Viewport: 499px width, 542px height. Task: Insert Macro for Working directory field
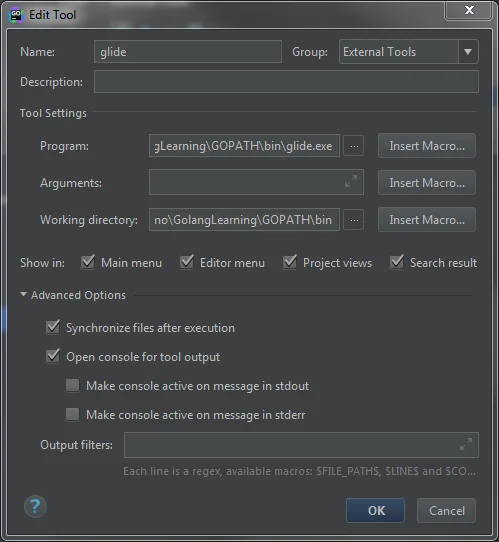point(427,220)
